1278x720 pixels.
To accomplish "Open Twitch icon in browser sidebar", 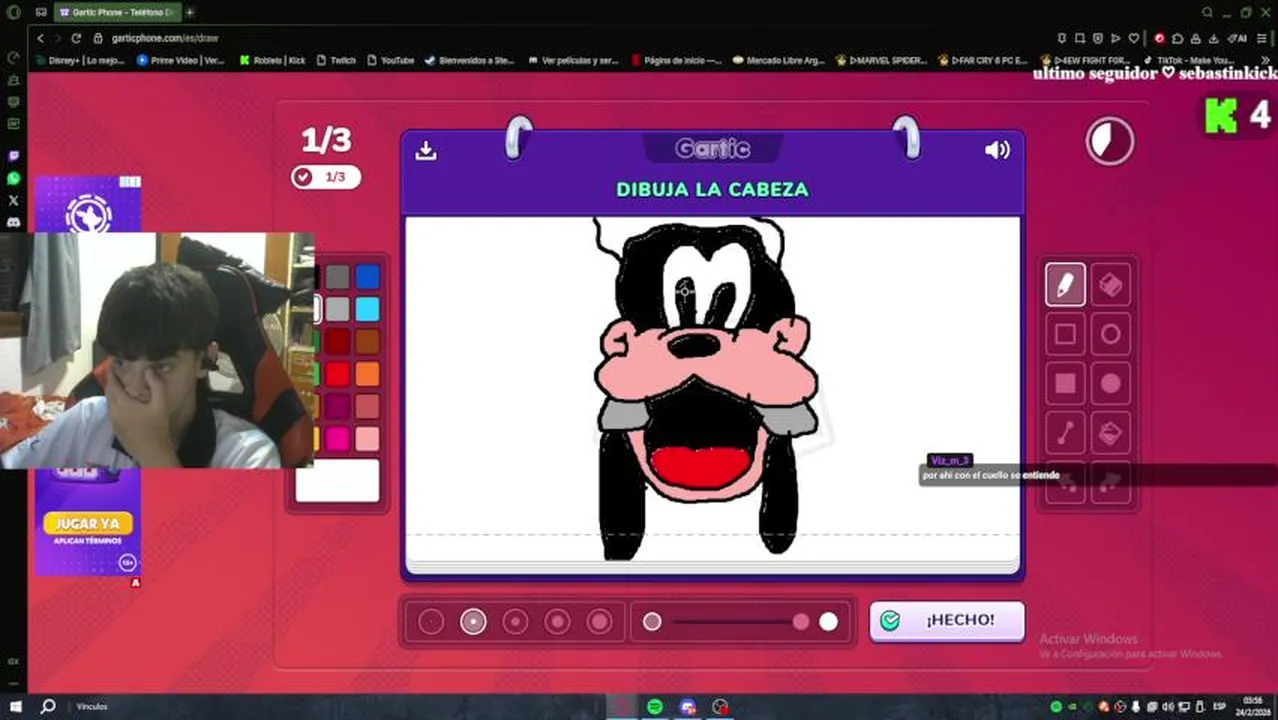I will [13, 156].
